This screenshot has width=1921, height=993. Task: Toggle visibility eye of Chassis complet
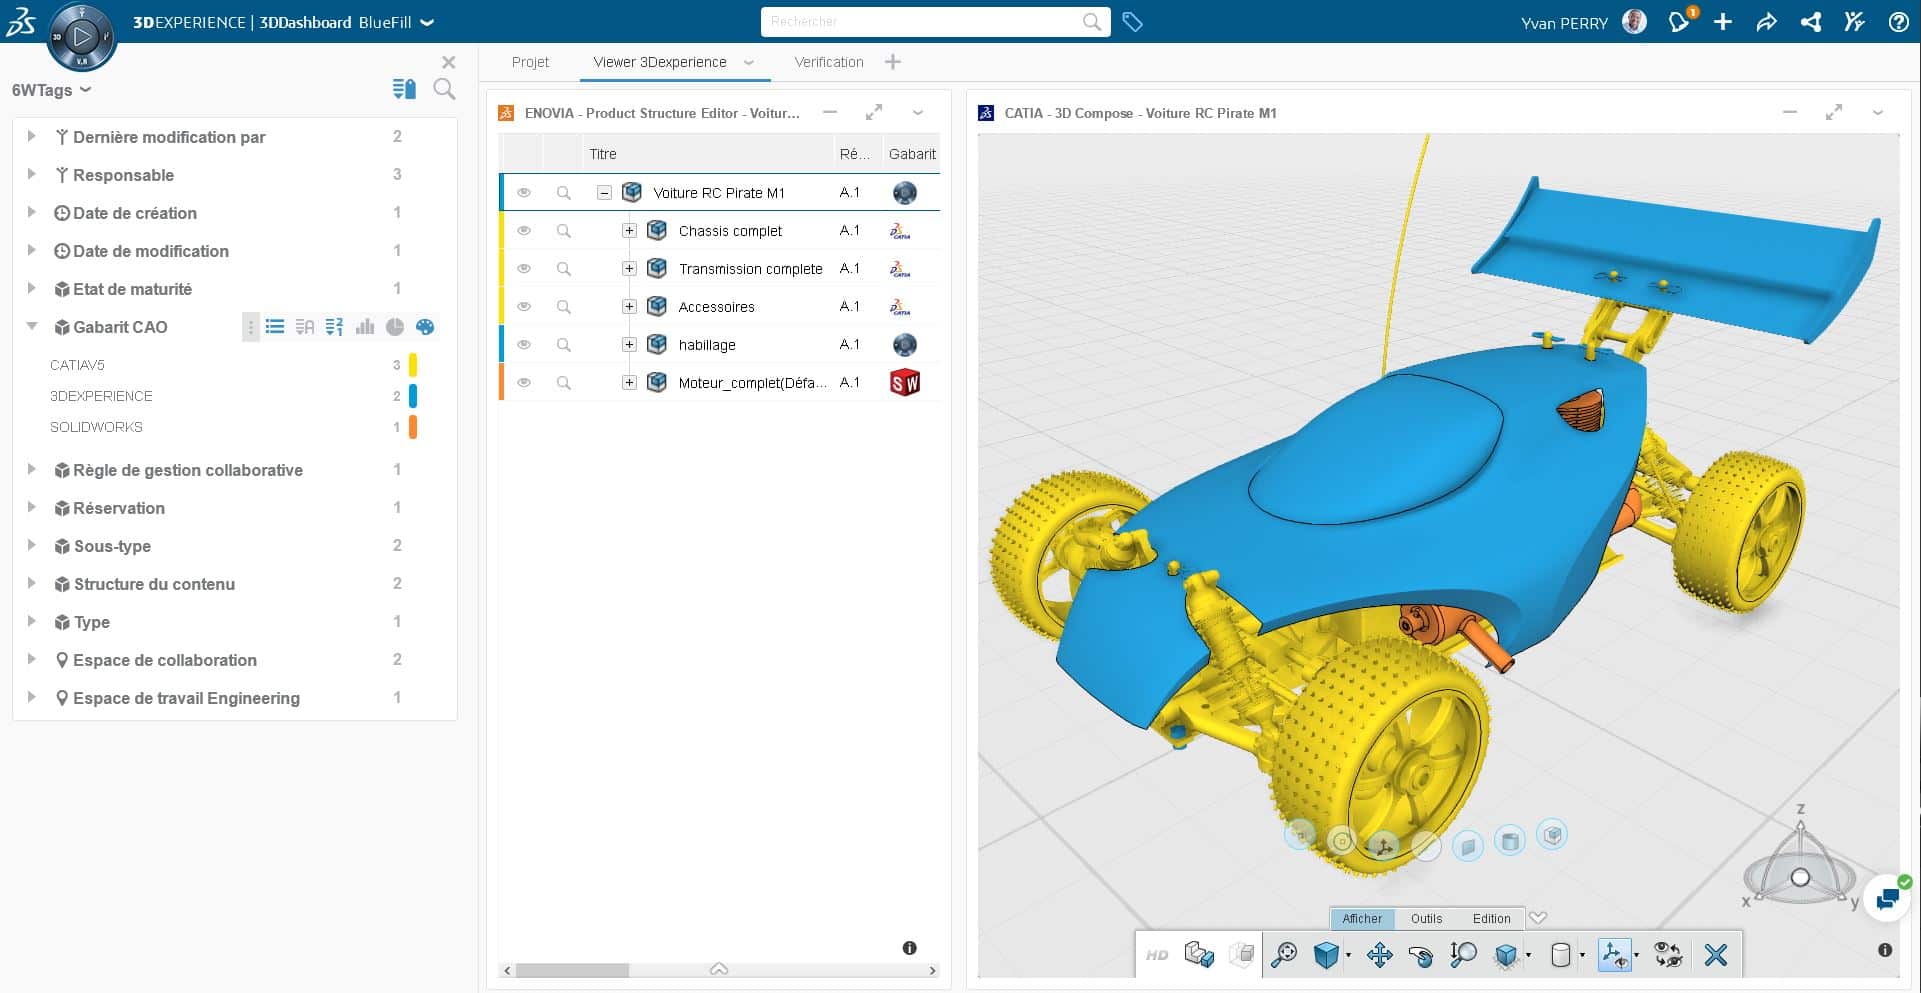524,230
